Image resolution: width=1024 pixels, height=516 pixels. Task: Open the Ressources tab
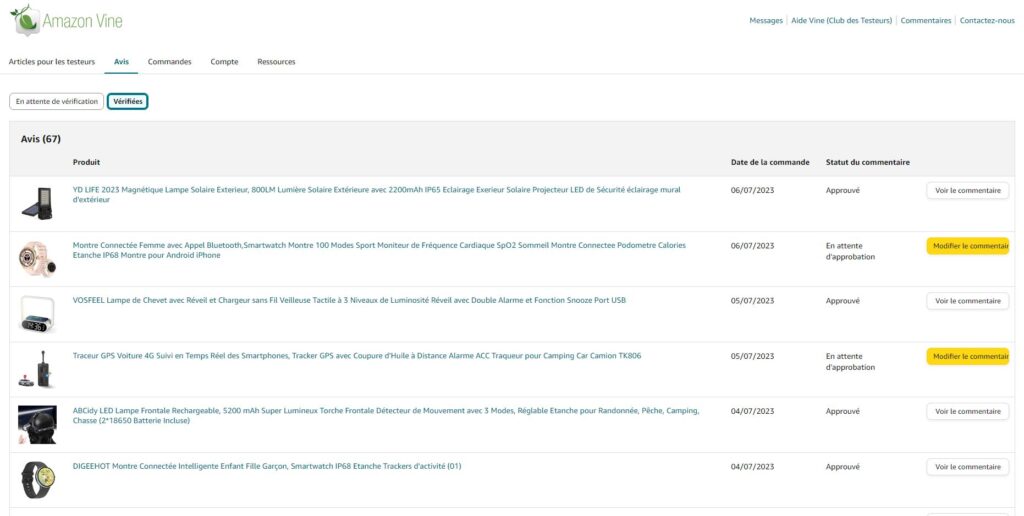click(x=276, y=62)
